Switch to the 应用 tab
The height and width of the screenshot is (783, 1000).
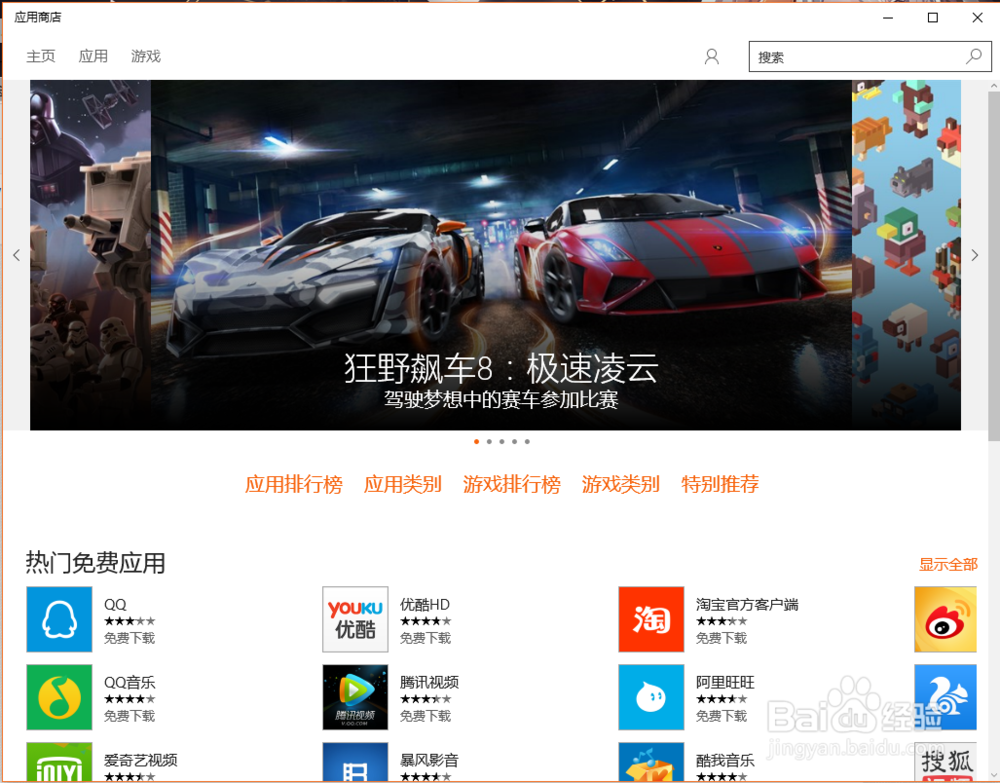[x=93, y=56]
